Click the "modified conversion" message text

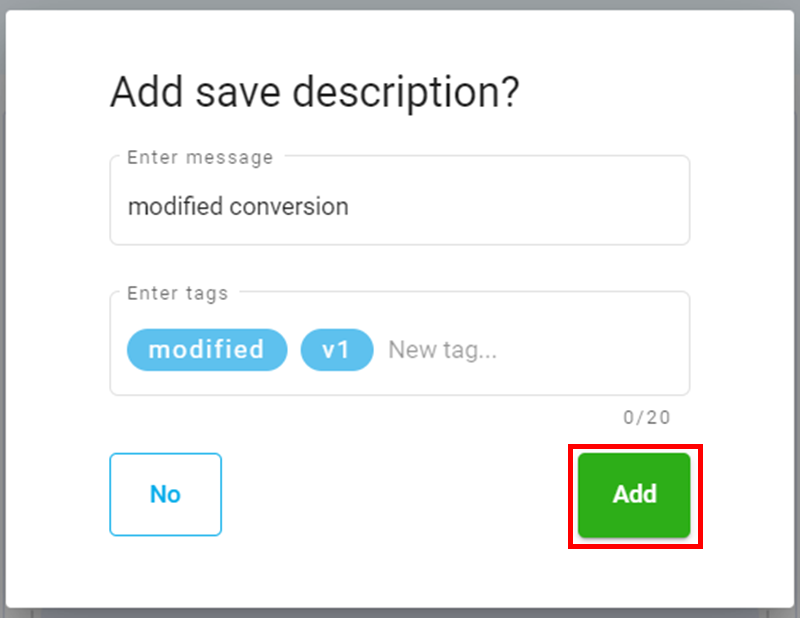click(238, 207)
